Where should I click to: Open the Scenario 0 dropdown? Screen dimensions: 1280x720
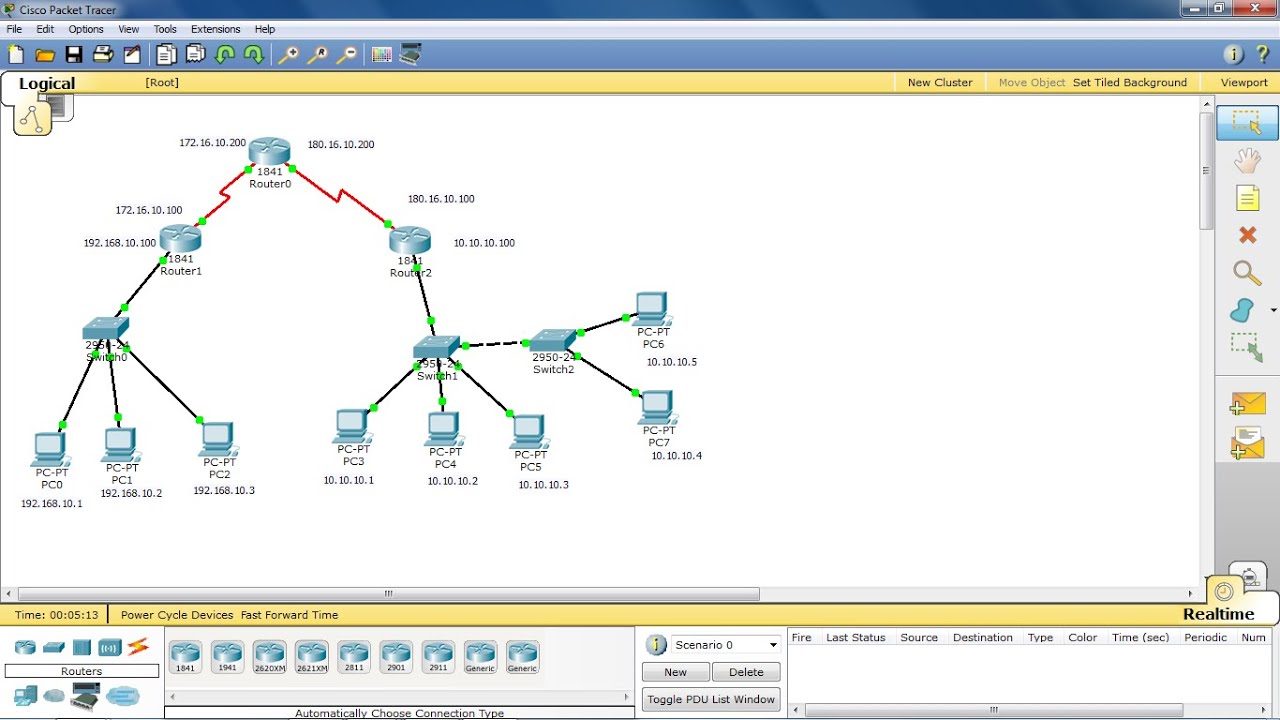[x=725, y=645]
